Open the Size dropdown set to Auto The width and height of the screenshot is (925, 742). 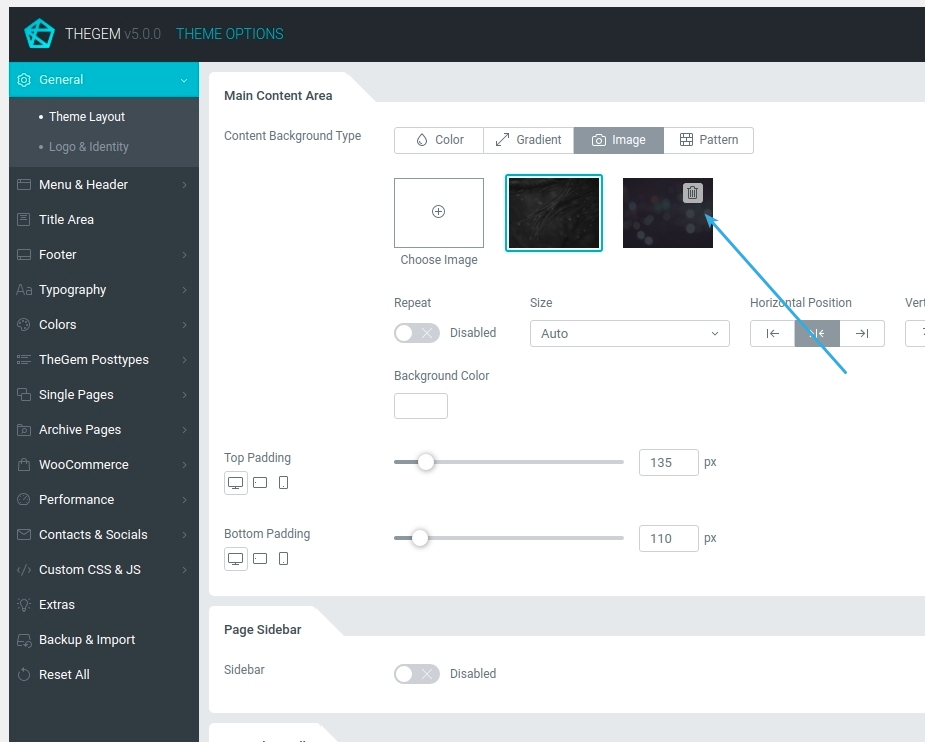[x=629, y=334]
